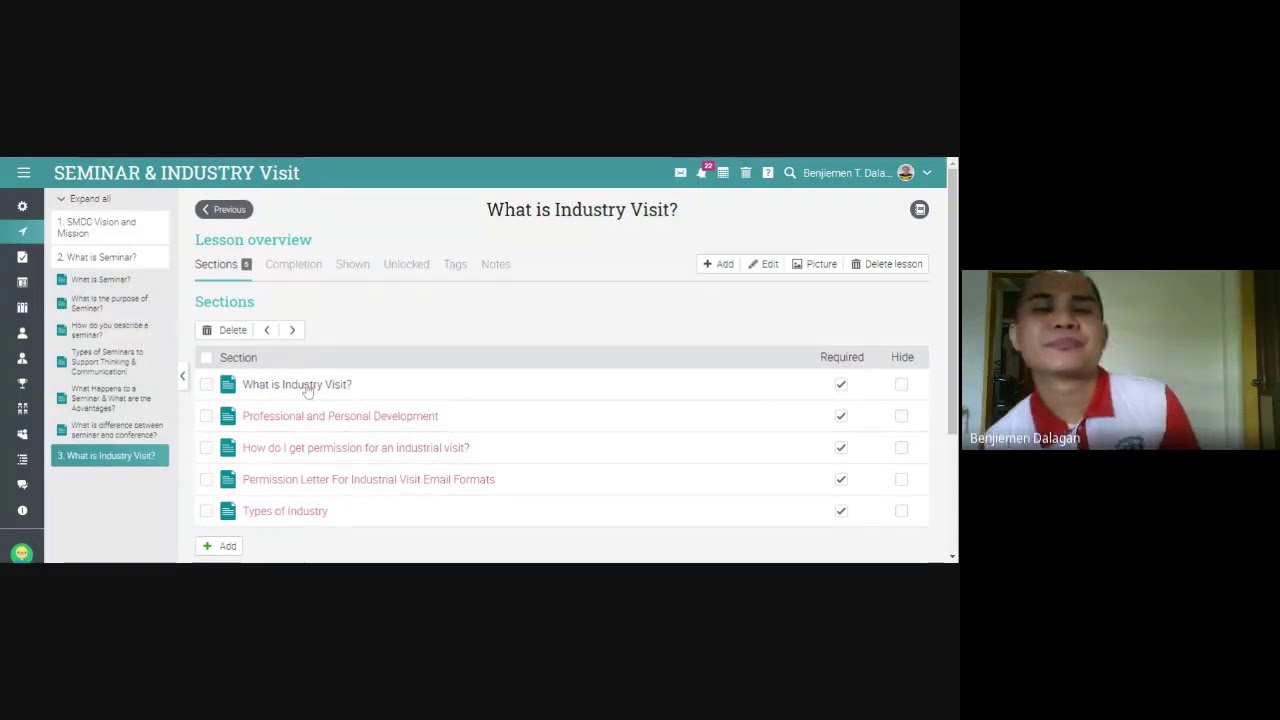The height and width of the screenshot is (720, 1280).
Task: Click the user avatar picture
Action: coord(906,173)
